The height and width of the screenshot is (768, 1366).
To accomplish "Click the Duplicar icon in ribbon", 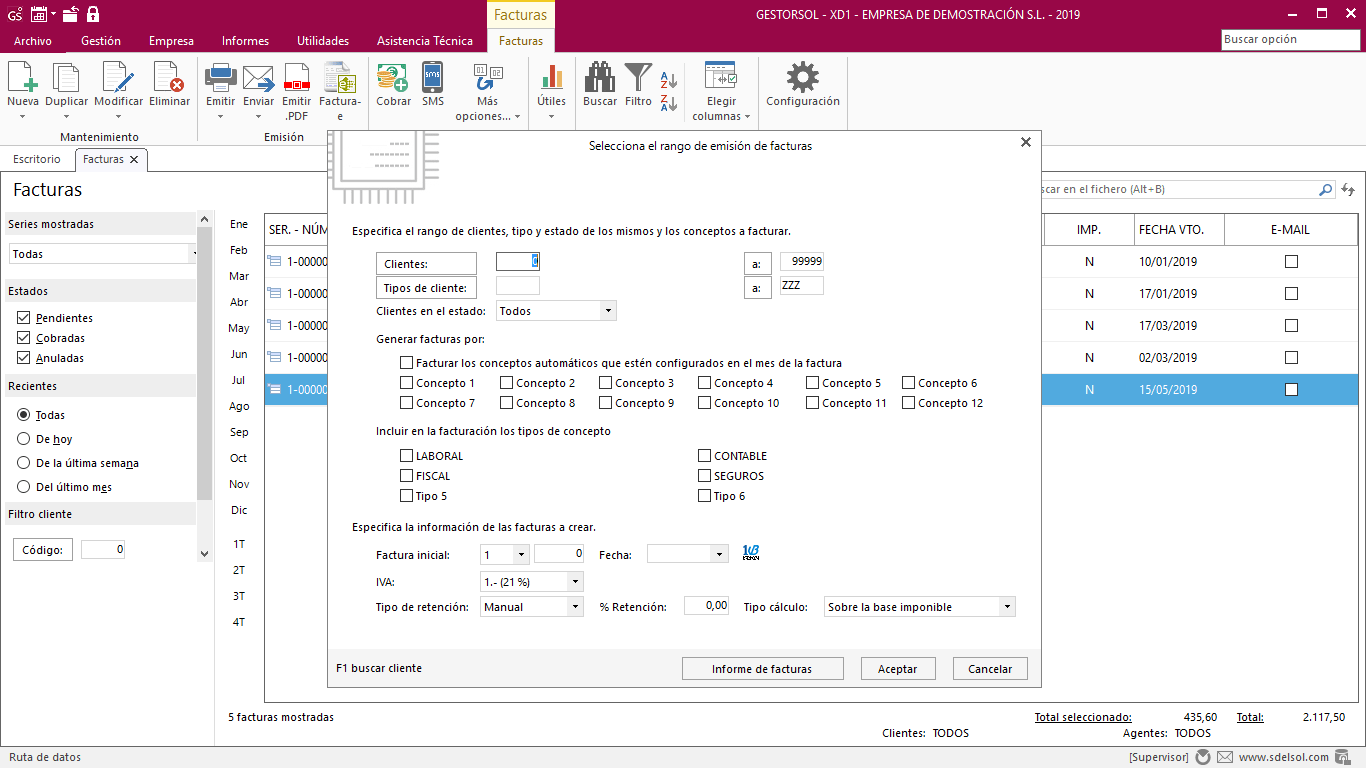I will pos(66,78).
